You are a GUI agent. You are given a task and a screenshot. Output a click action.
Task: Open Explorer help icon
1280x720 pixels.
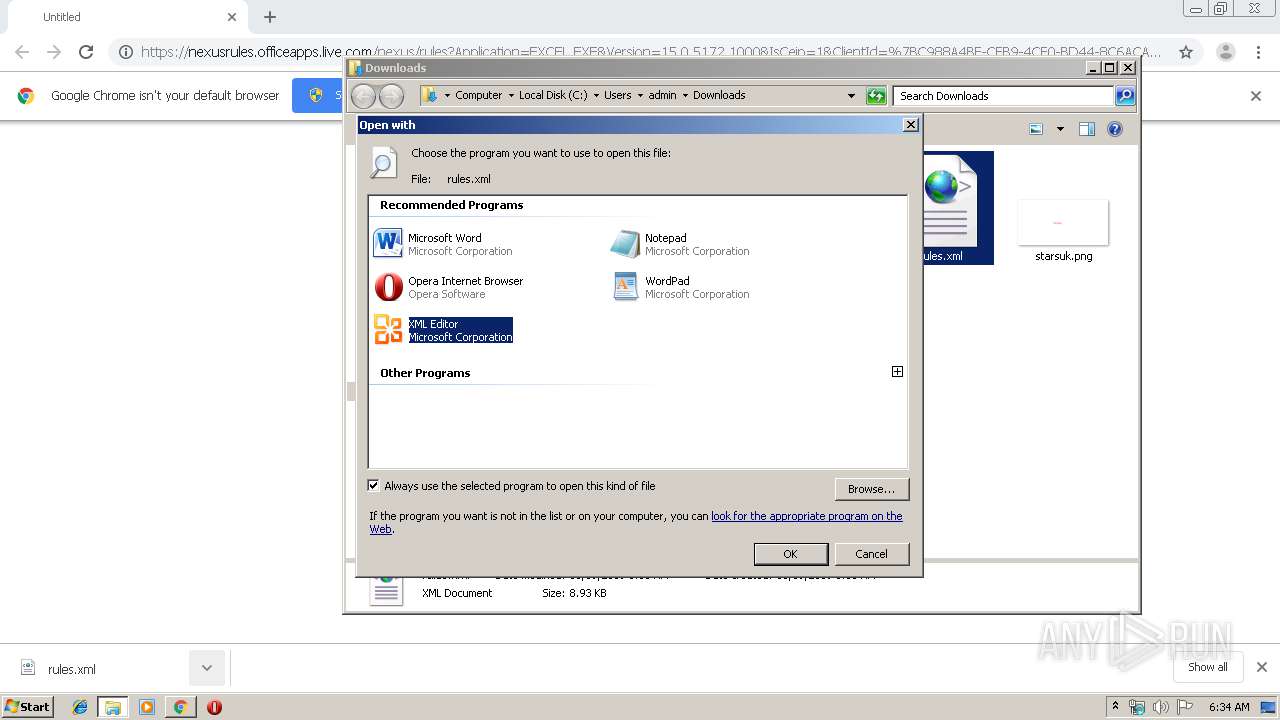point(1115,129)
